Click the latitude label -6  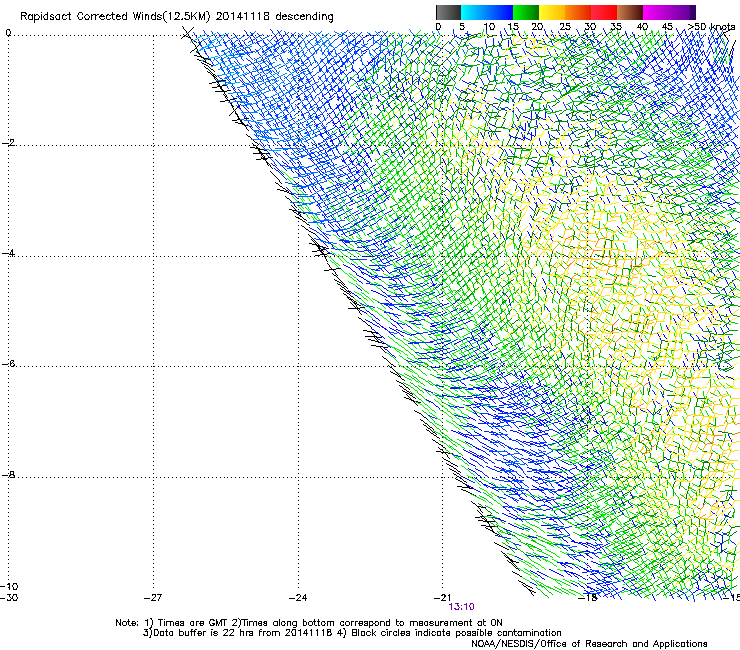pos(8,363)
